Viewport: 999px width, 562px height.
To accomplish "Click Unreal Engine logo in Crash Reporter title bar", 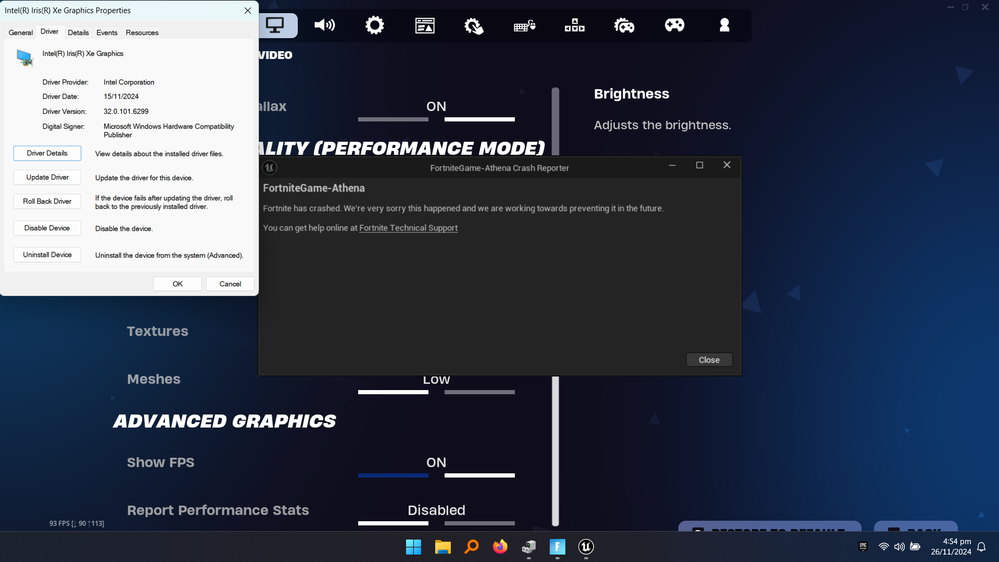I will click(270, 168).
